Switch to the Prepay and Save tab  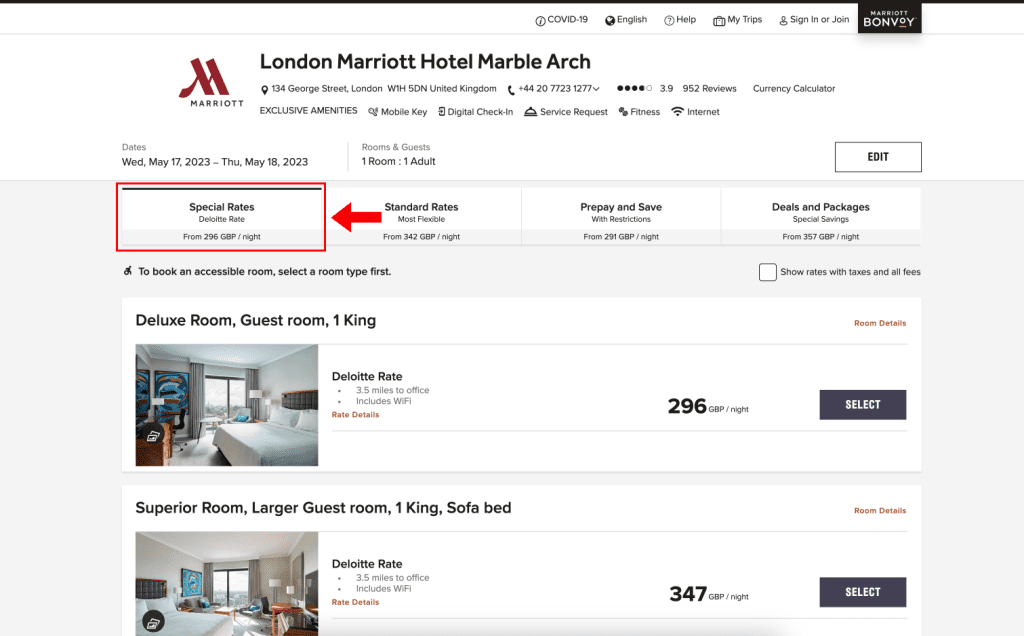pyautogui.click(x=621, y=217)
